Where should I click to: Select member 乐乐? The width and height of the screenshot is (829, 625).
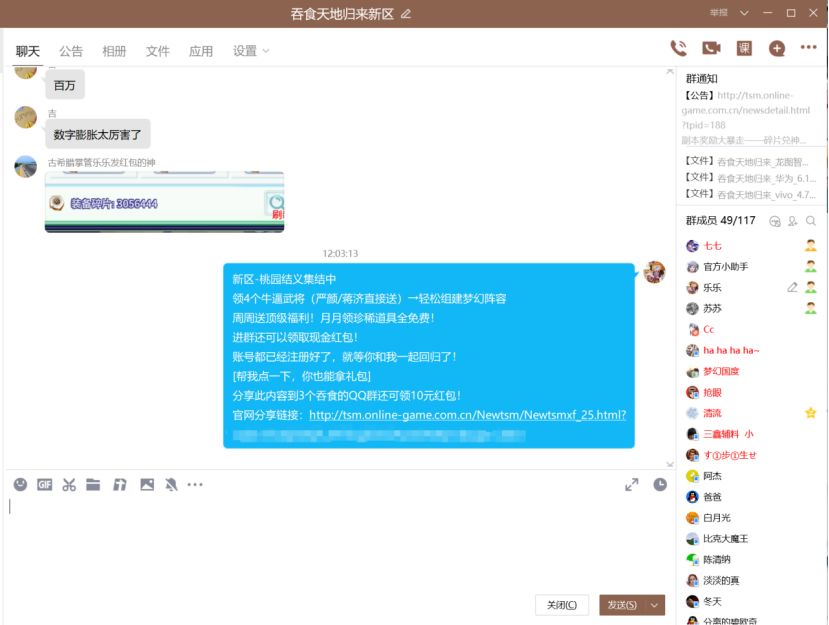pyautogui.click(x=751, y=288)
